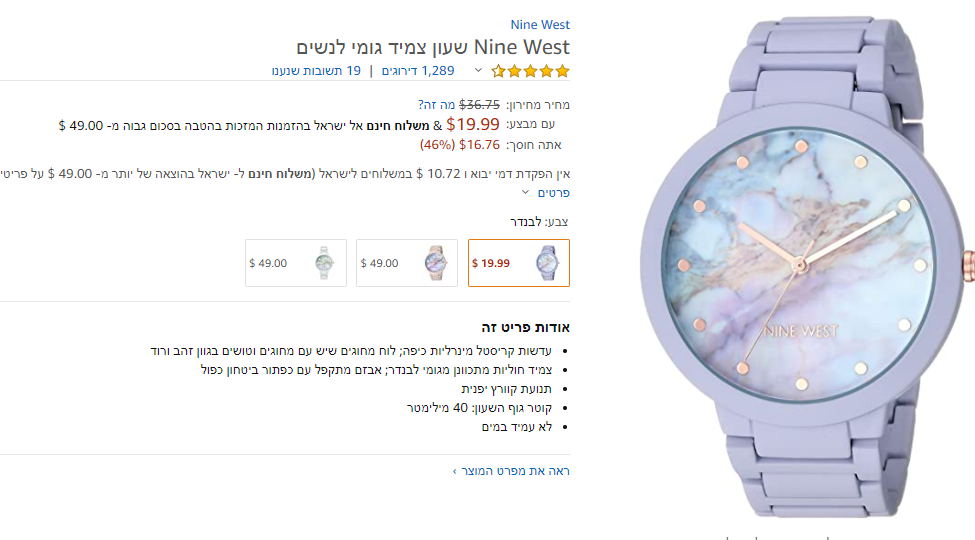Click the Hebrew product title heading
Image resolution: width=975 pixels, height=540 pixels.
[x=433, y=47]
